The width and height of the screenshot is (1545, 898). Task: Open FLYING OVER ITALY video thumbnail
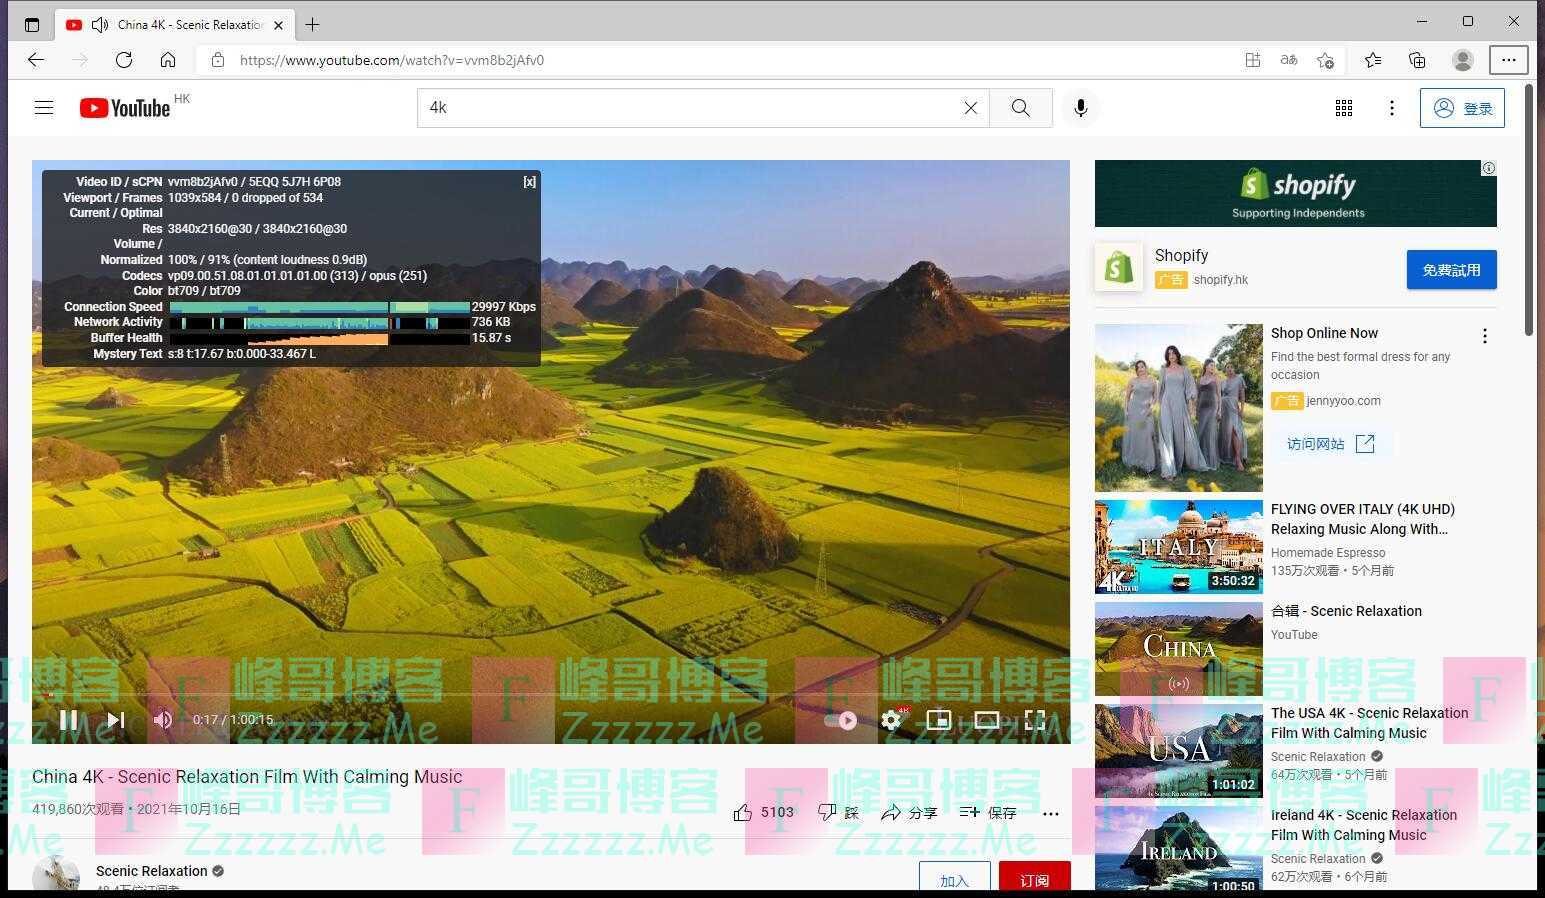[x=1178, y=547]
